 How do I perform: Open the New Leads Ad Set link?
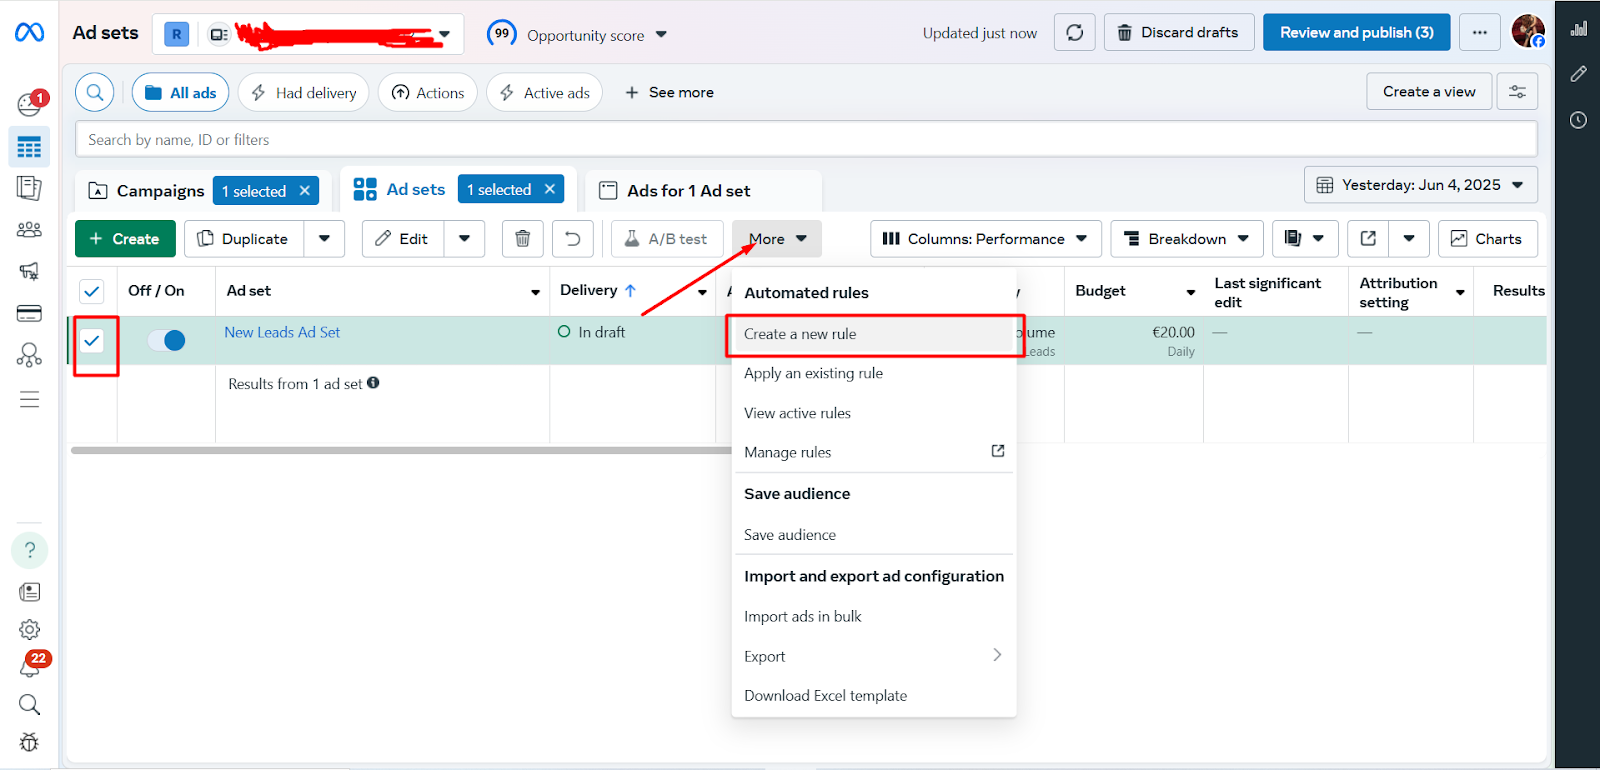(x=282, y=333)
